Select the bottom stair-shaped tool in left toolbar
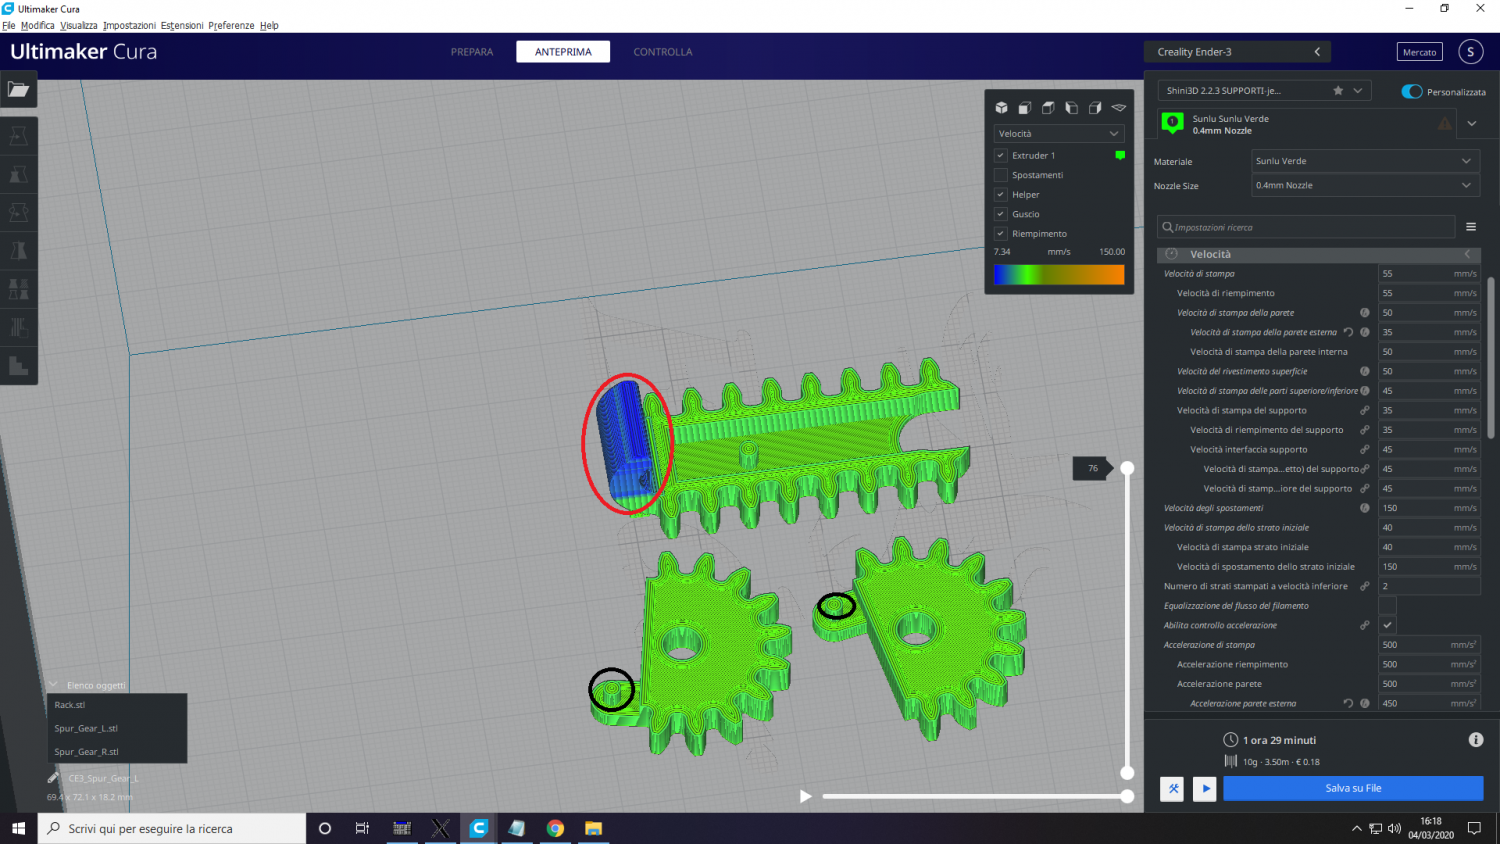Screen dimensions: 1500x844 18,365
